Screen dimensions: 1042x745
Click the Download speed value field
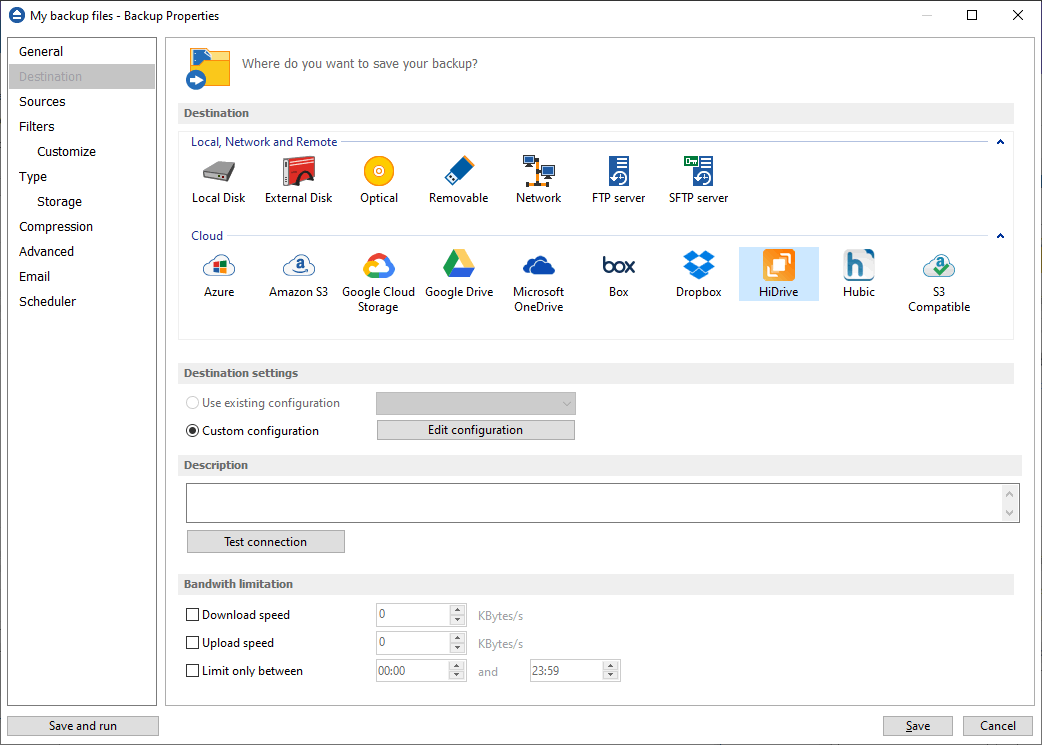pos(413,615)
